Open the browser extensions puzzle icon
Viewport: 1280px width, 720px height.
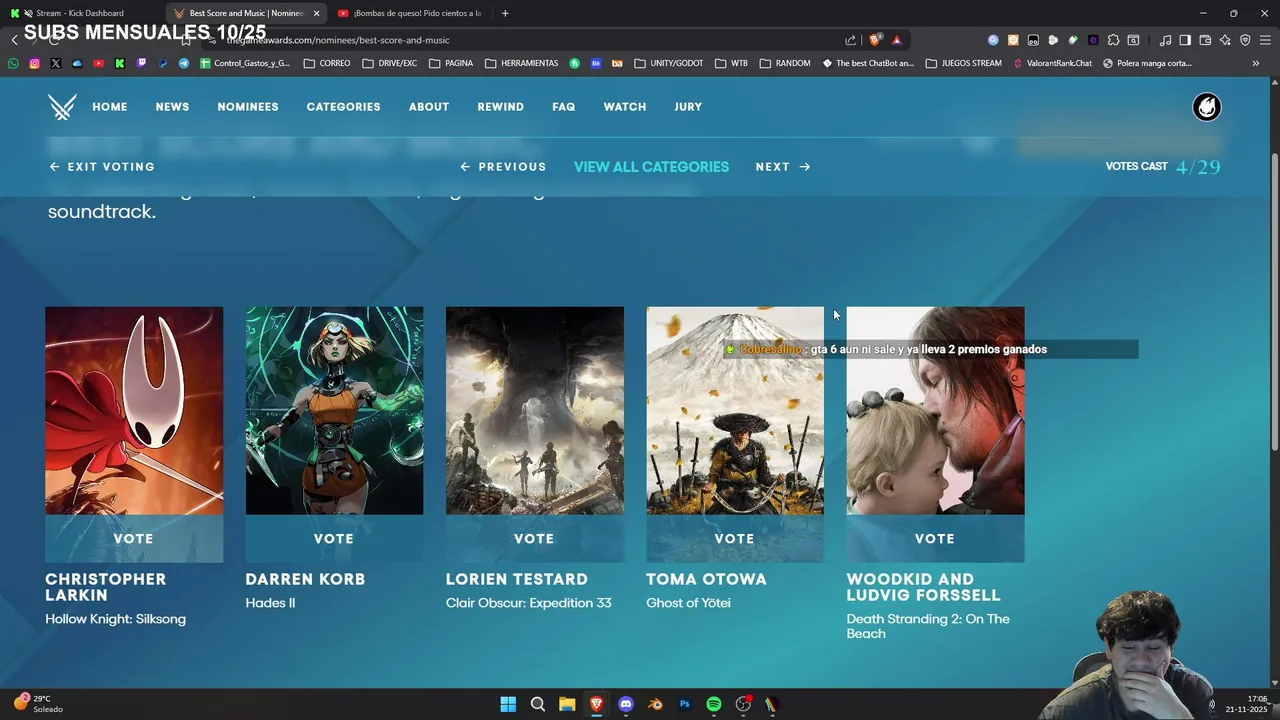(x=1113, y=40)
